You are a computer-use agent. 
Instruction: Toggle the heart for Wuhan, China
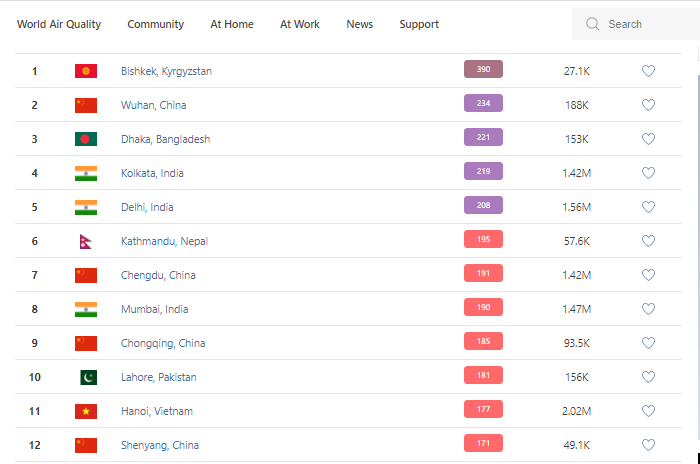click(648, 105)
